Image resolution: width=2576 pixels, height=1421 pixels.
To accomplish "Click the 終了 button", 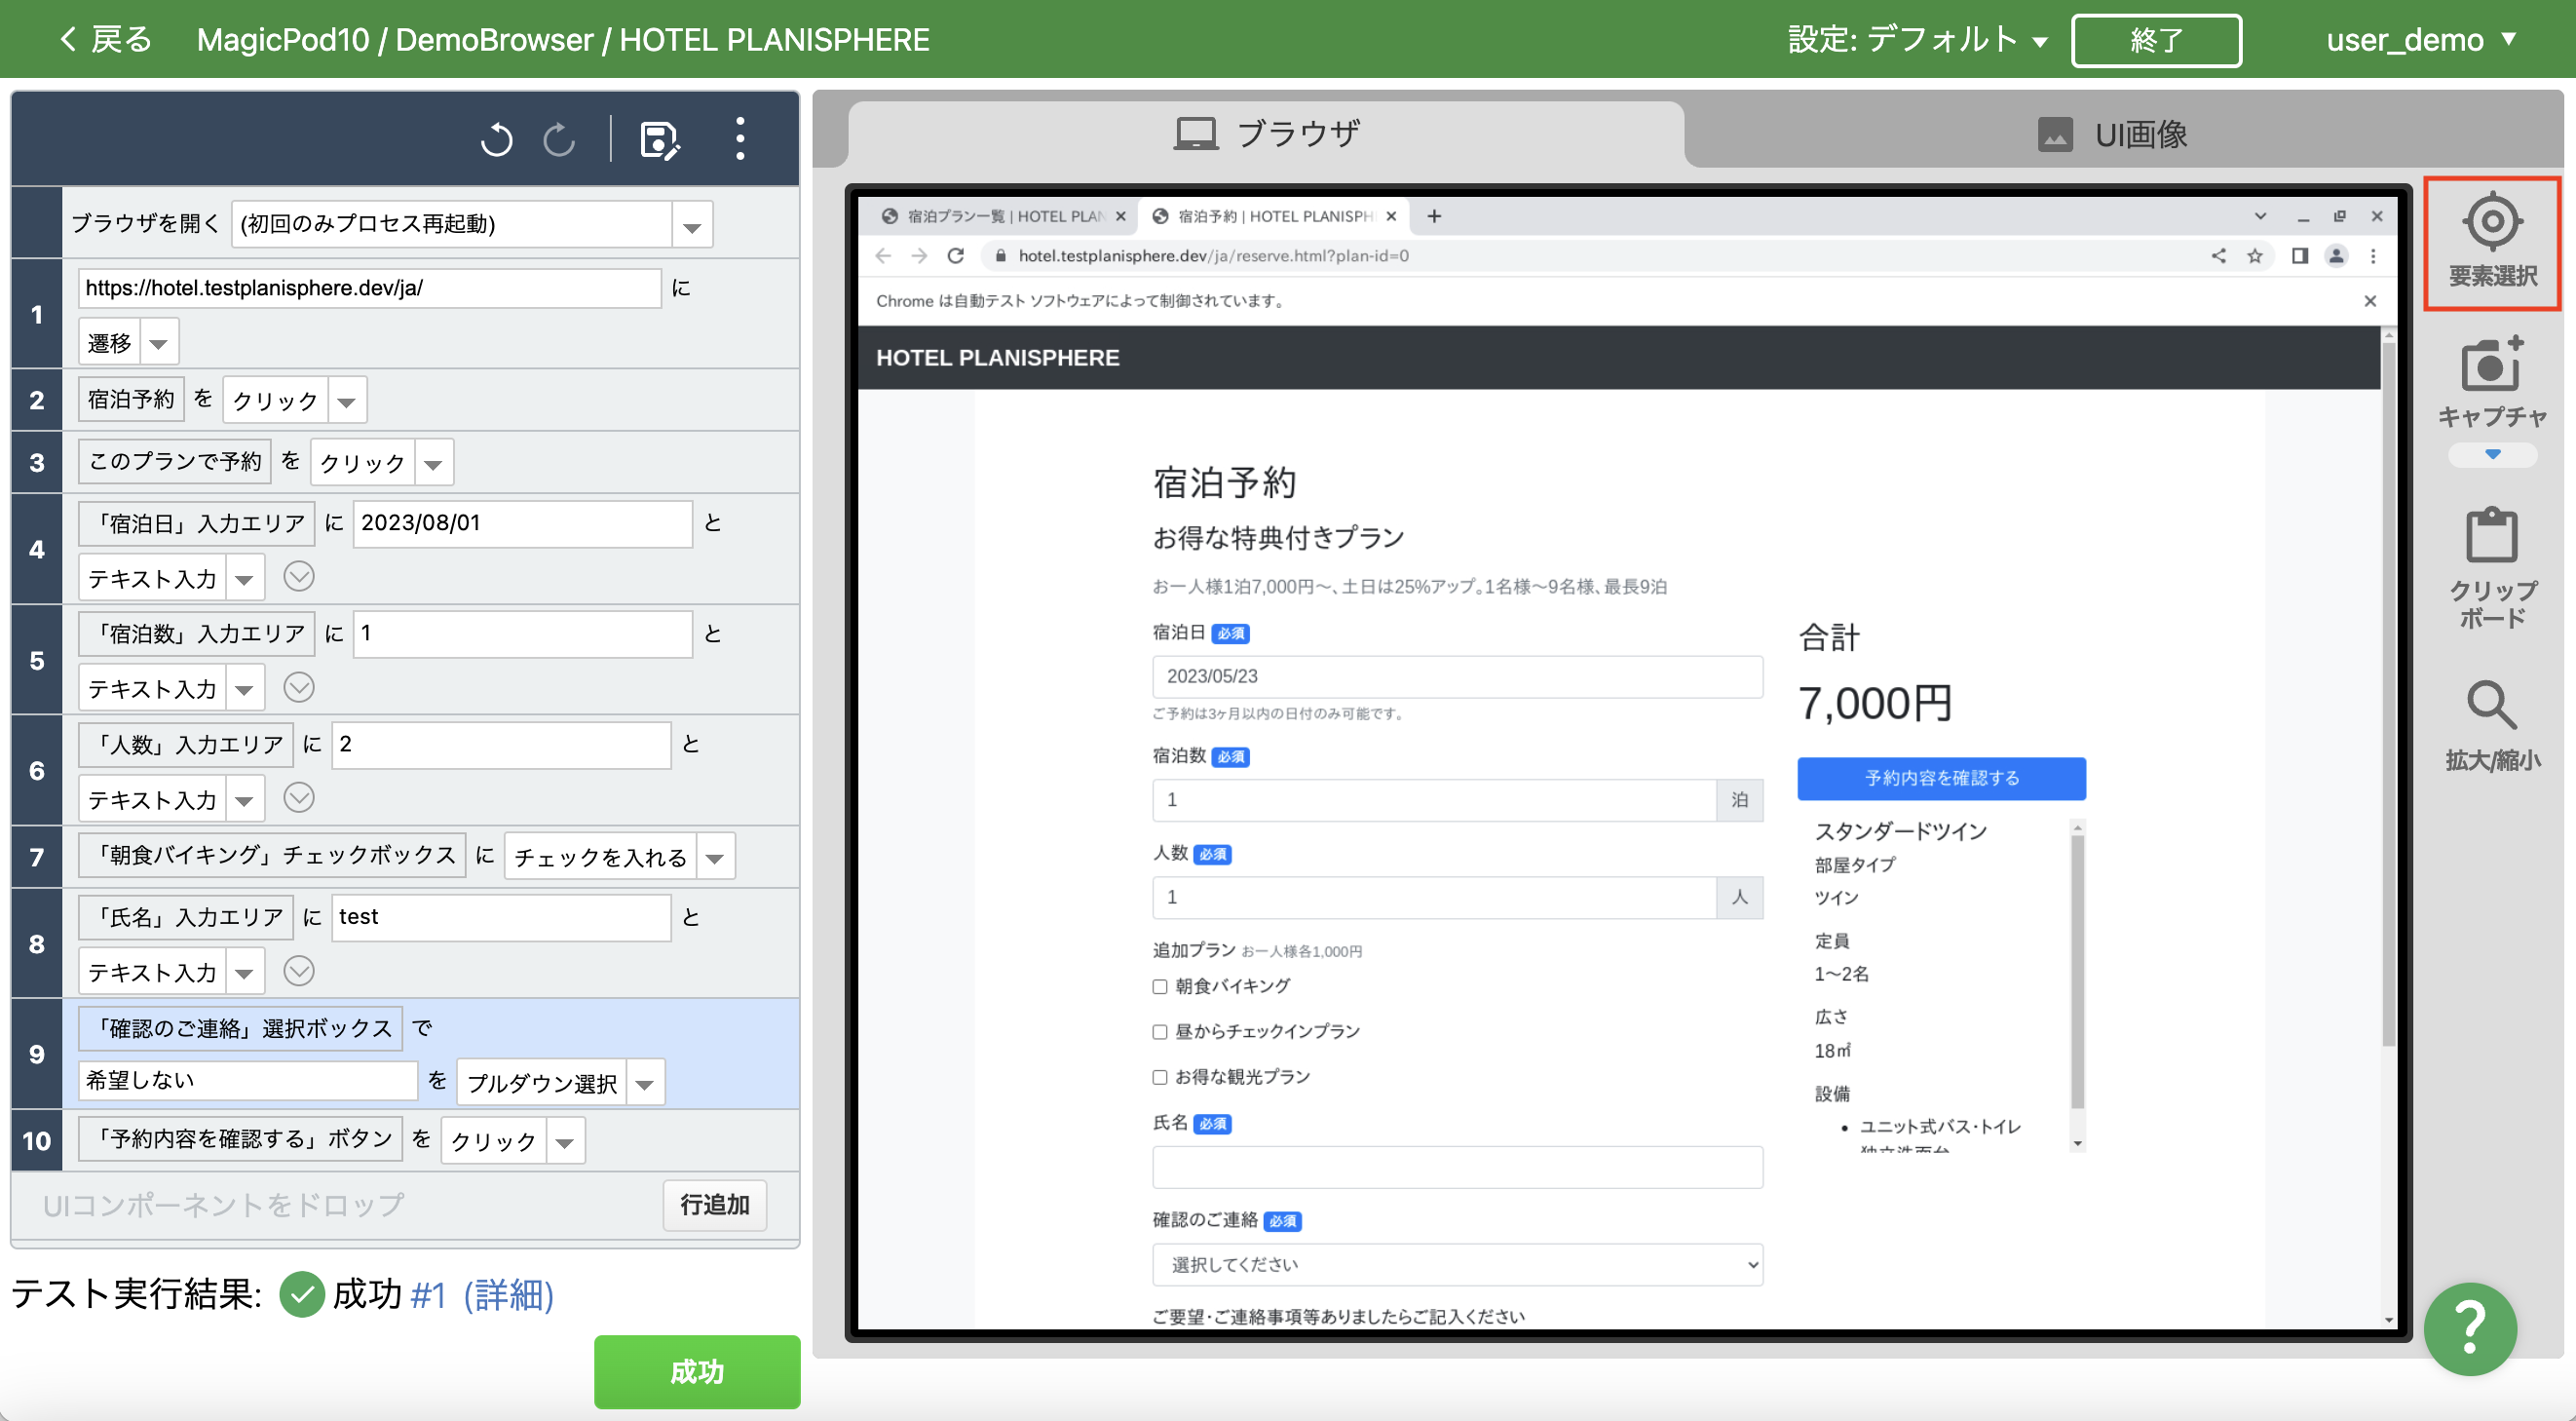I will point(2155,40).
